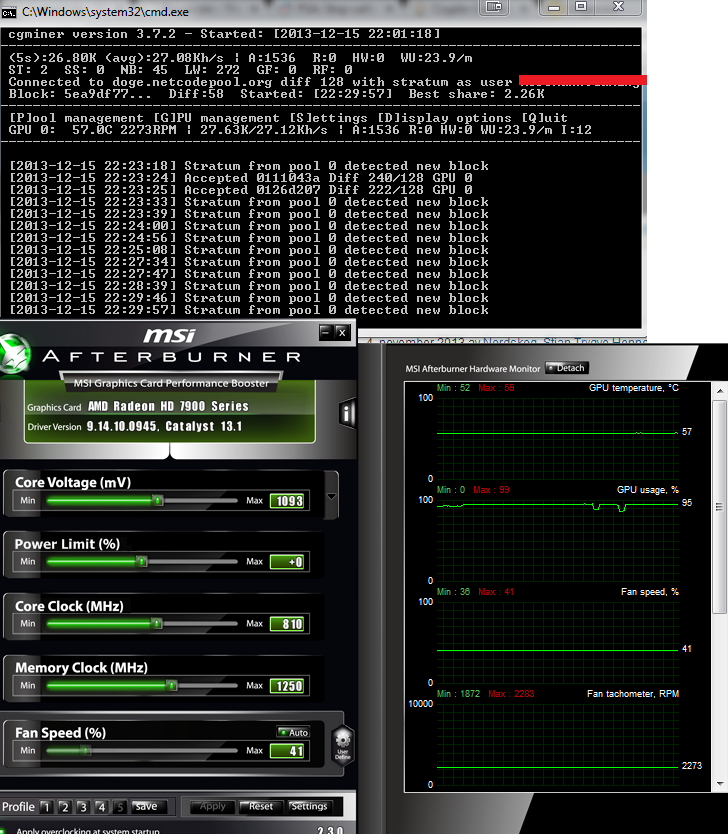728x834 pixels.
Task: Click [D]isplay options in cgminer
Action: (x=445, y=118)
